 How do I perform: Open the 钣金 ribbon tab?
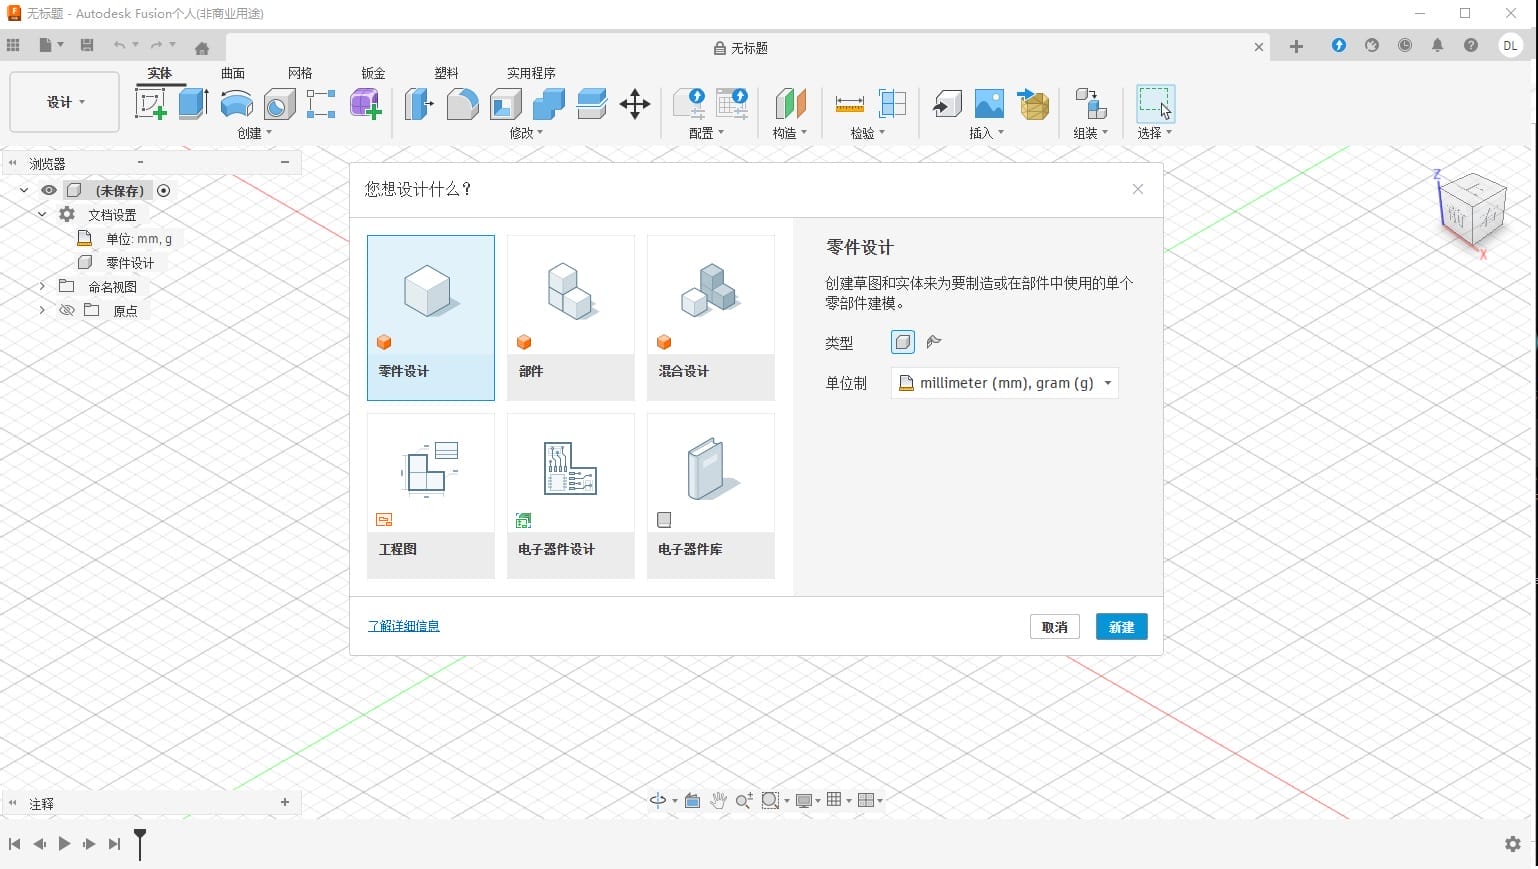click(371, 72)
